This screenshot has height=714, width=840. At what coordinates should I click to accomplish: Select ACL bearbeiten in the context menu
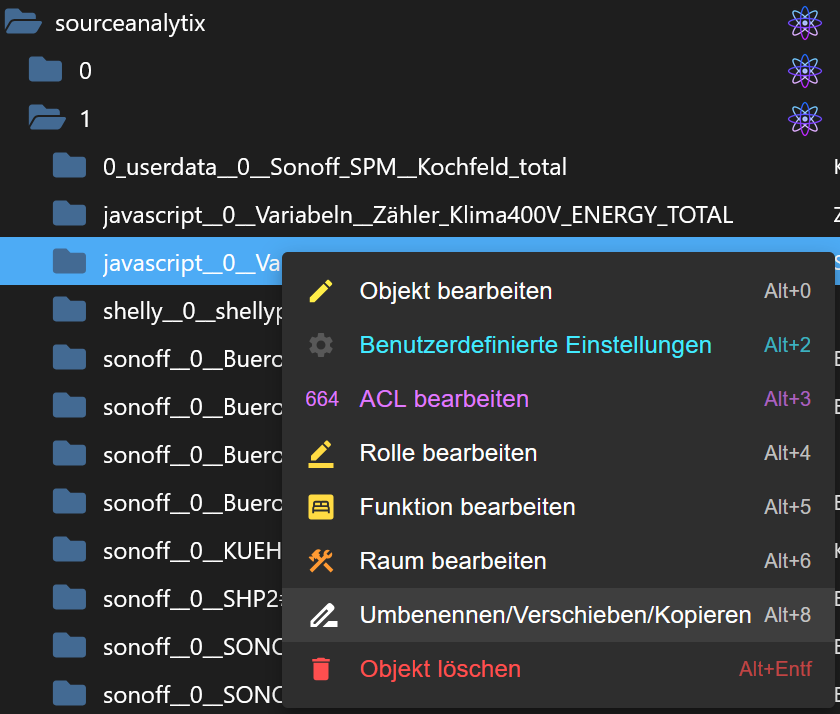(444, 399)
